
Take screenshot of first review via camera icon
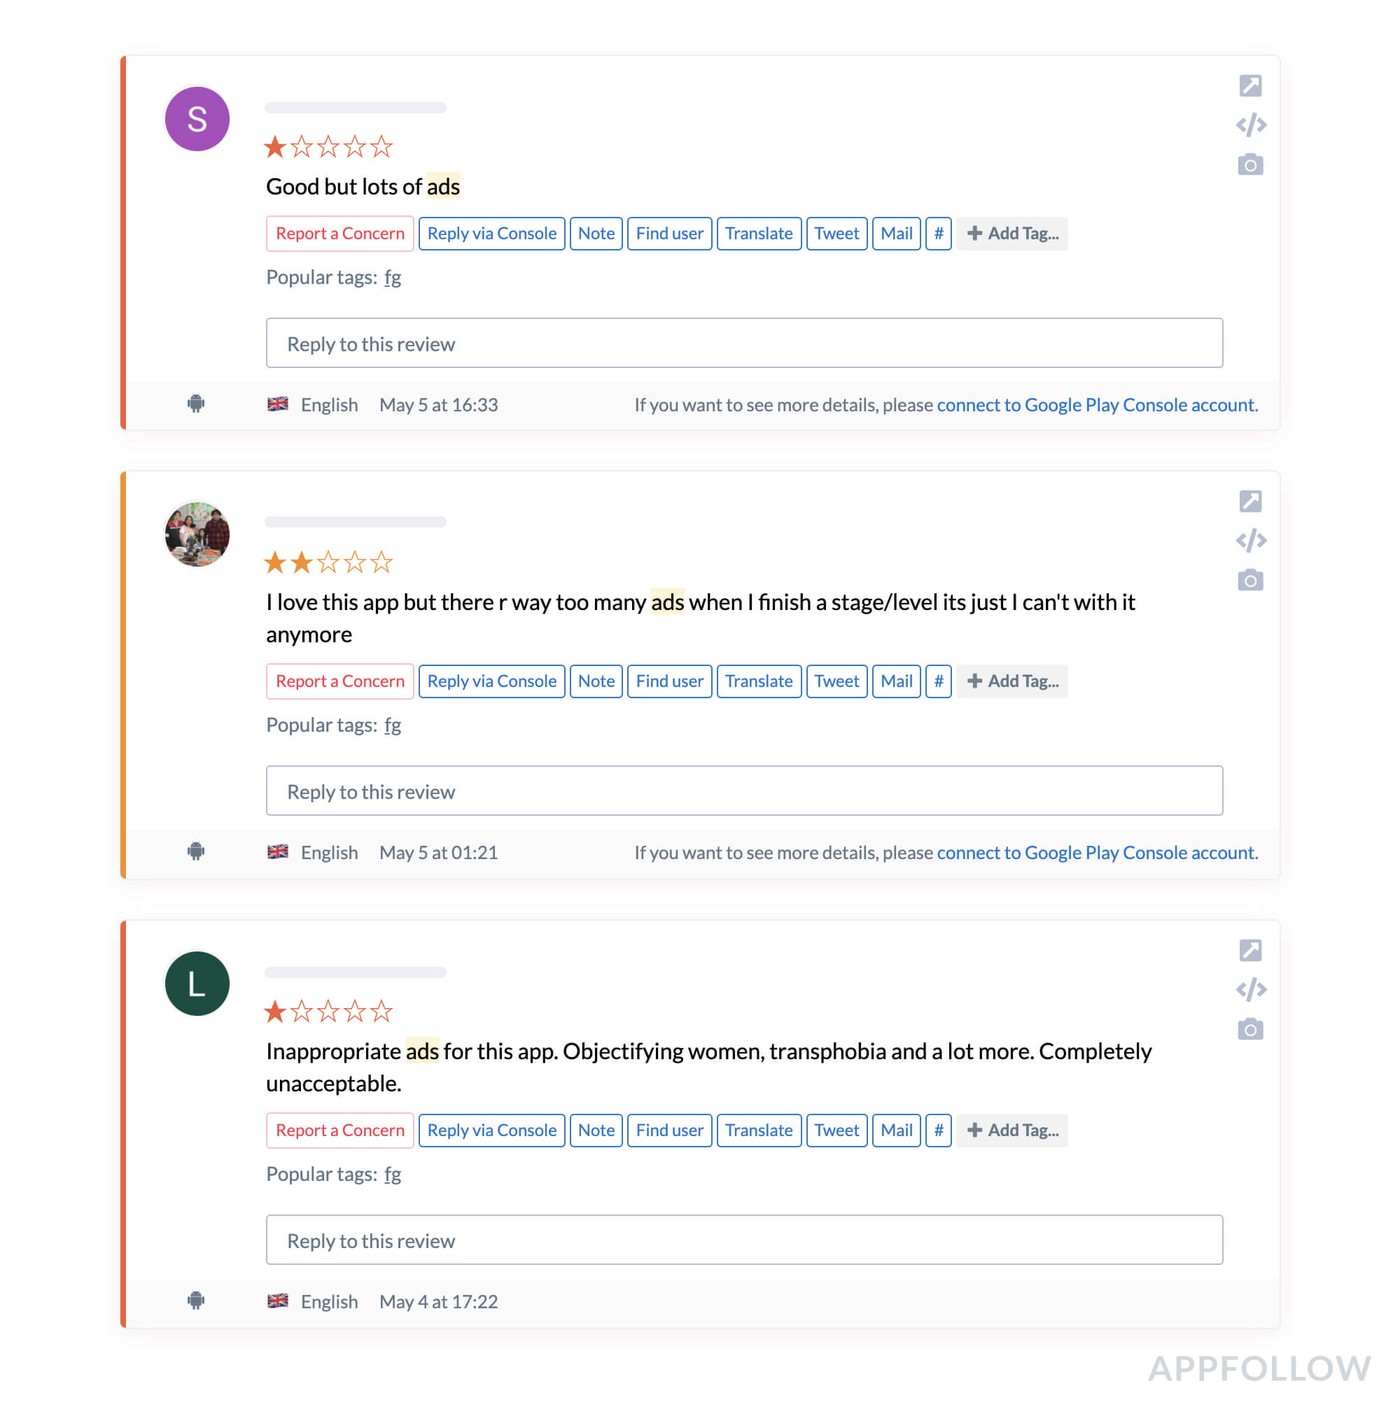tap(1250, 165)
